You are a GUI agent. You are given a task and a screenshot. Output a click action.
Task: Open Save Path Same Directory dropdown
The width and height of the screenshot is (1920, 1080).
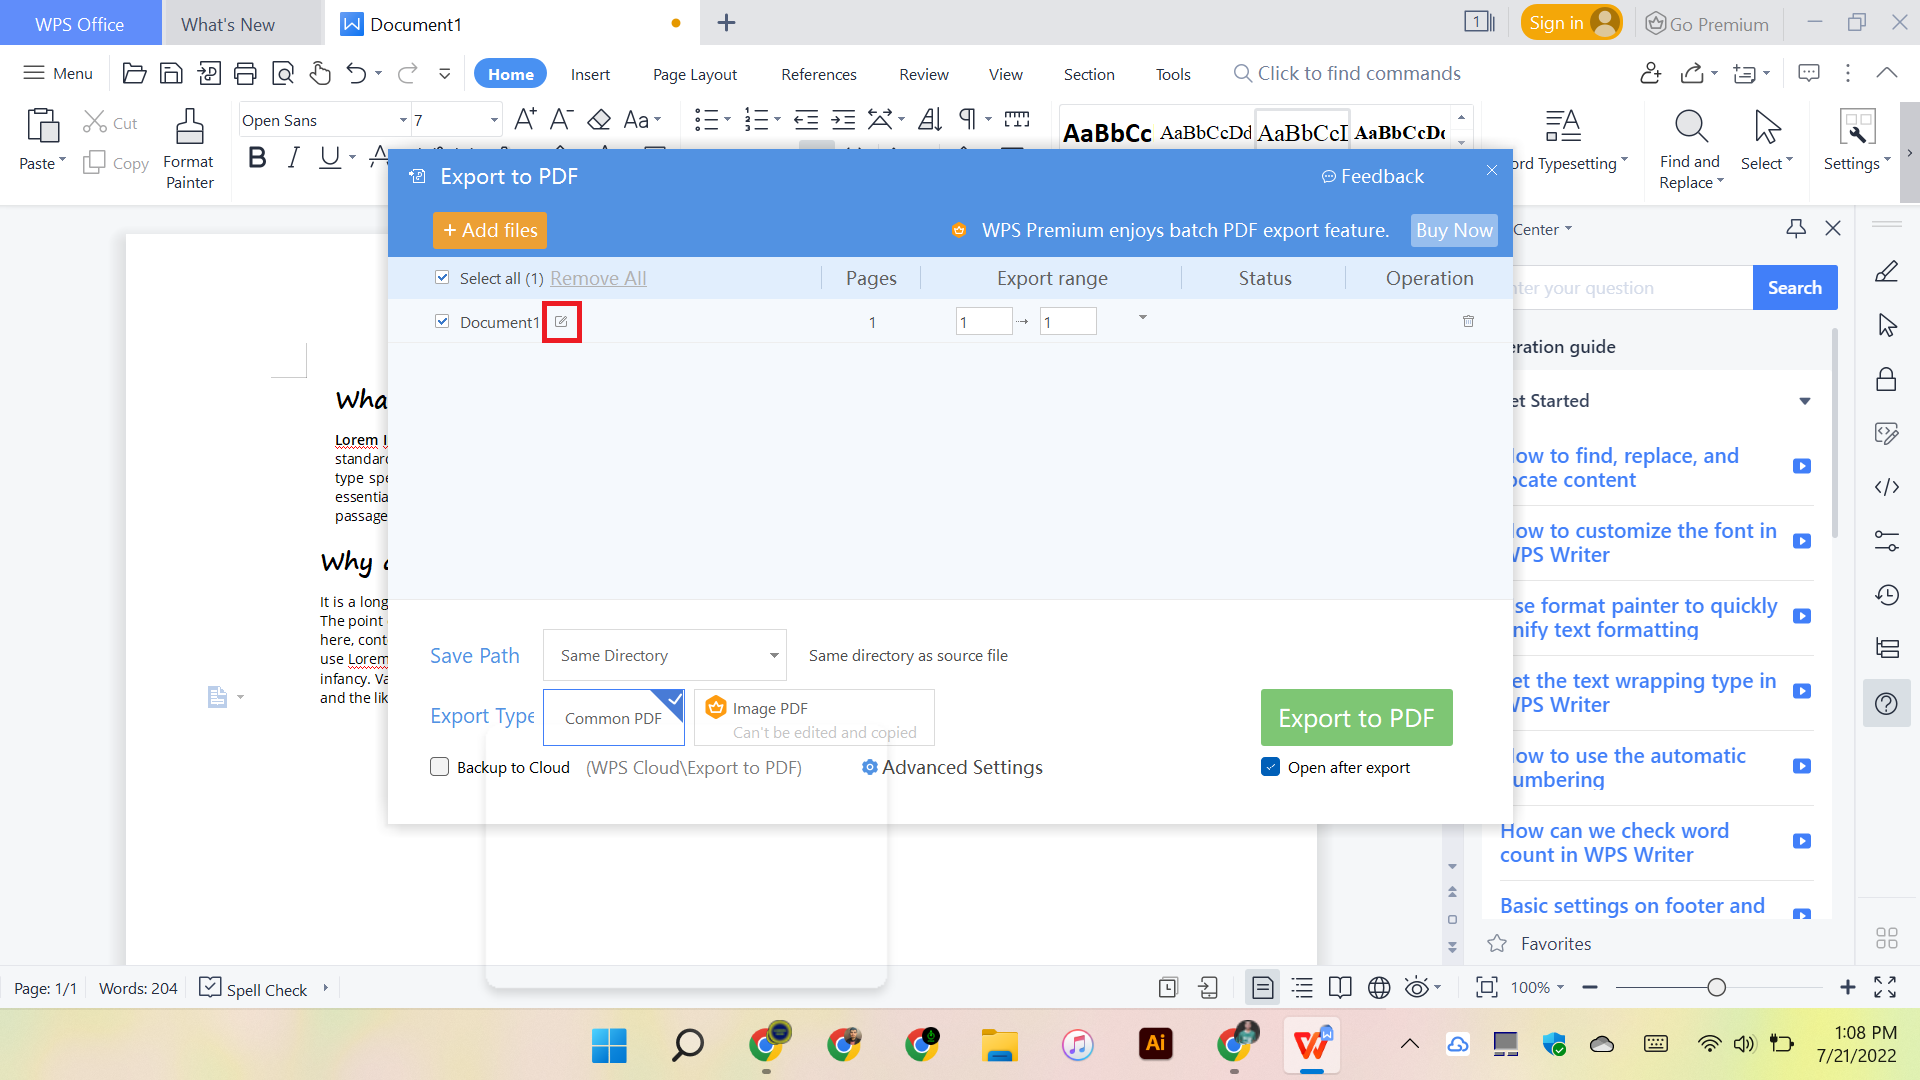(x=665, y=655)
